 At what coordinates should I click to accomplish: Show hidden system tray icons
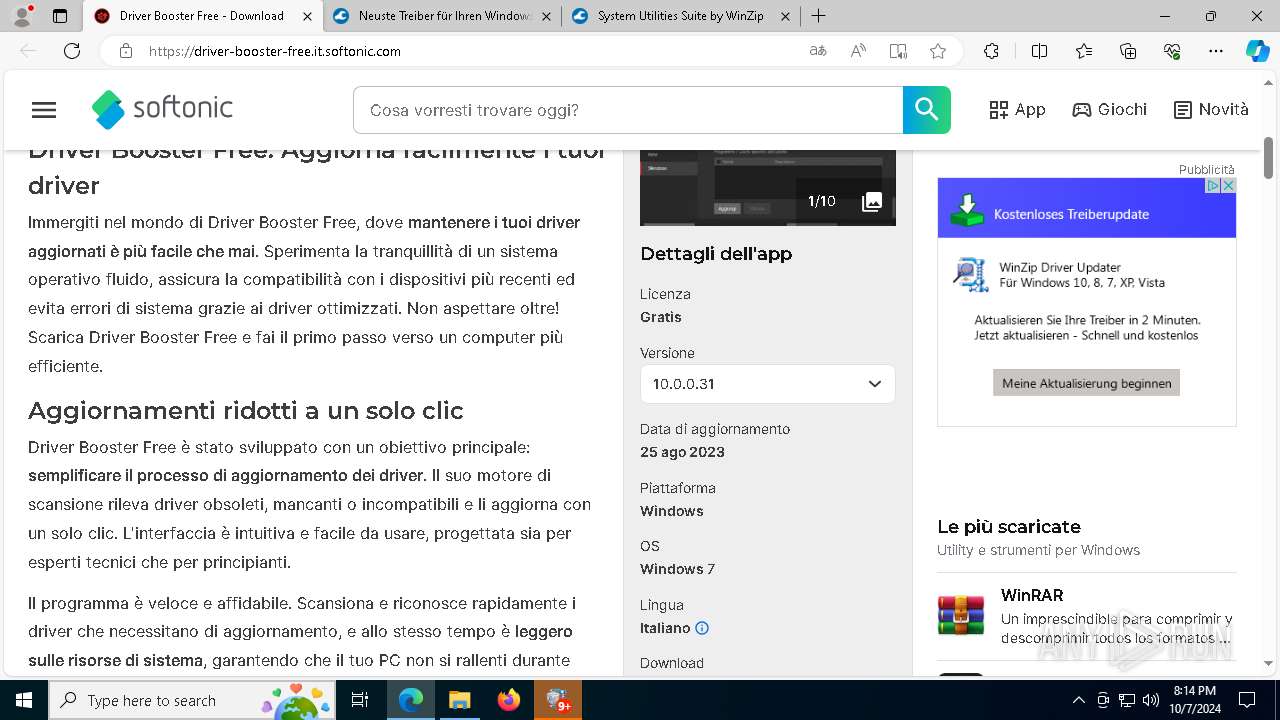pyautogui.click(x=1078, y=700)
